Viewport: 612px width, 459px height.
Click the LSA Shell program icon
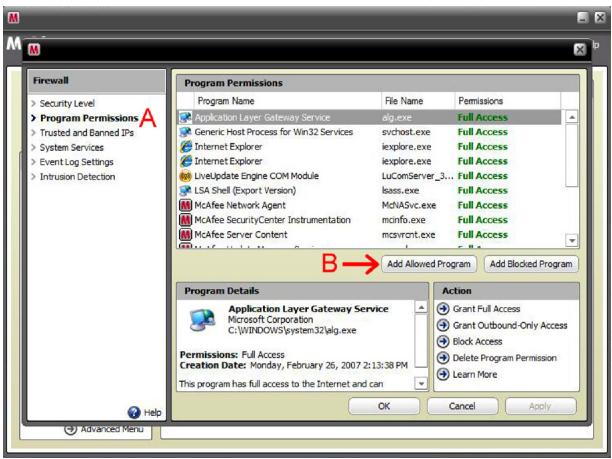185,190
